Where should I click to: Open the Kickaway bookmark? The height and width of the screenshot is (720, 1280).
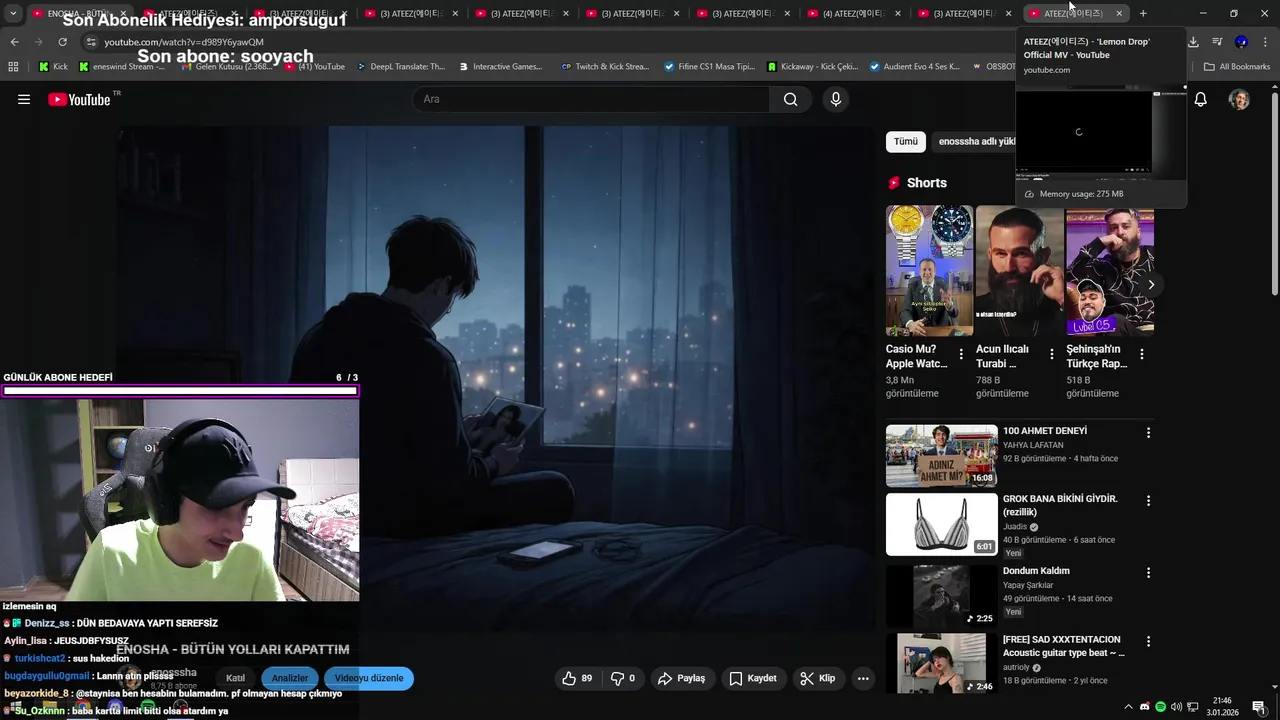point(813,67)
